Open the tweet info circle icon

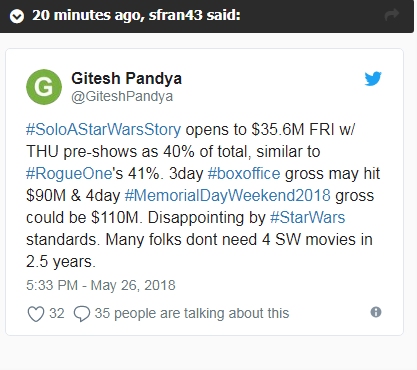click(376, 312)
